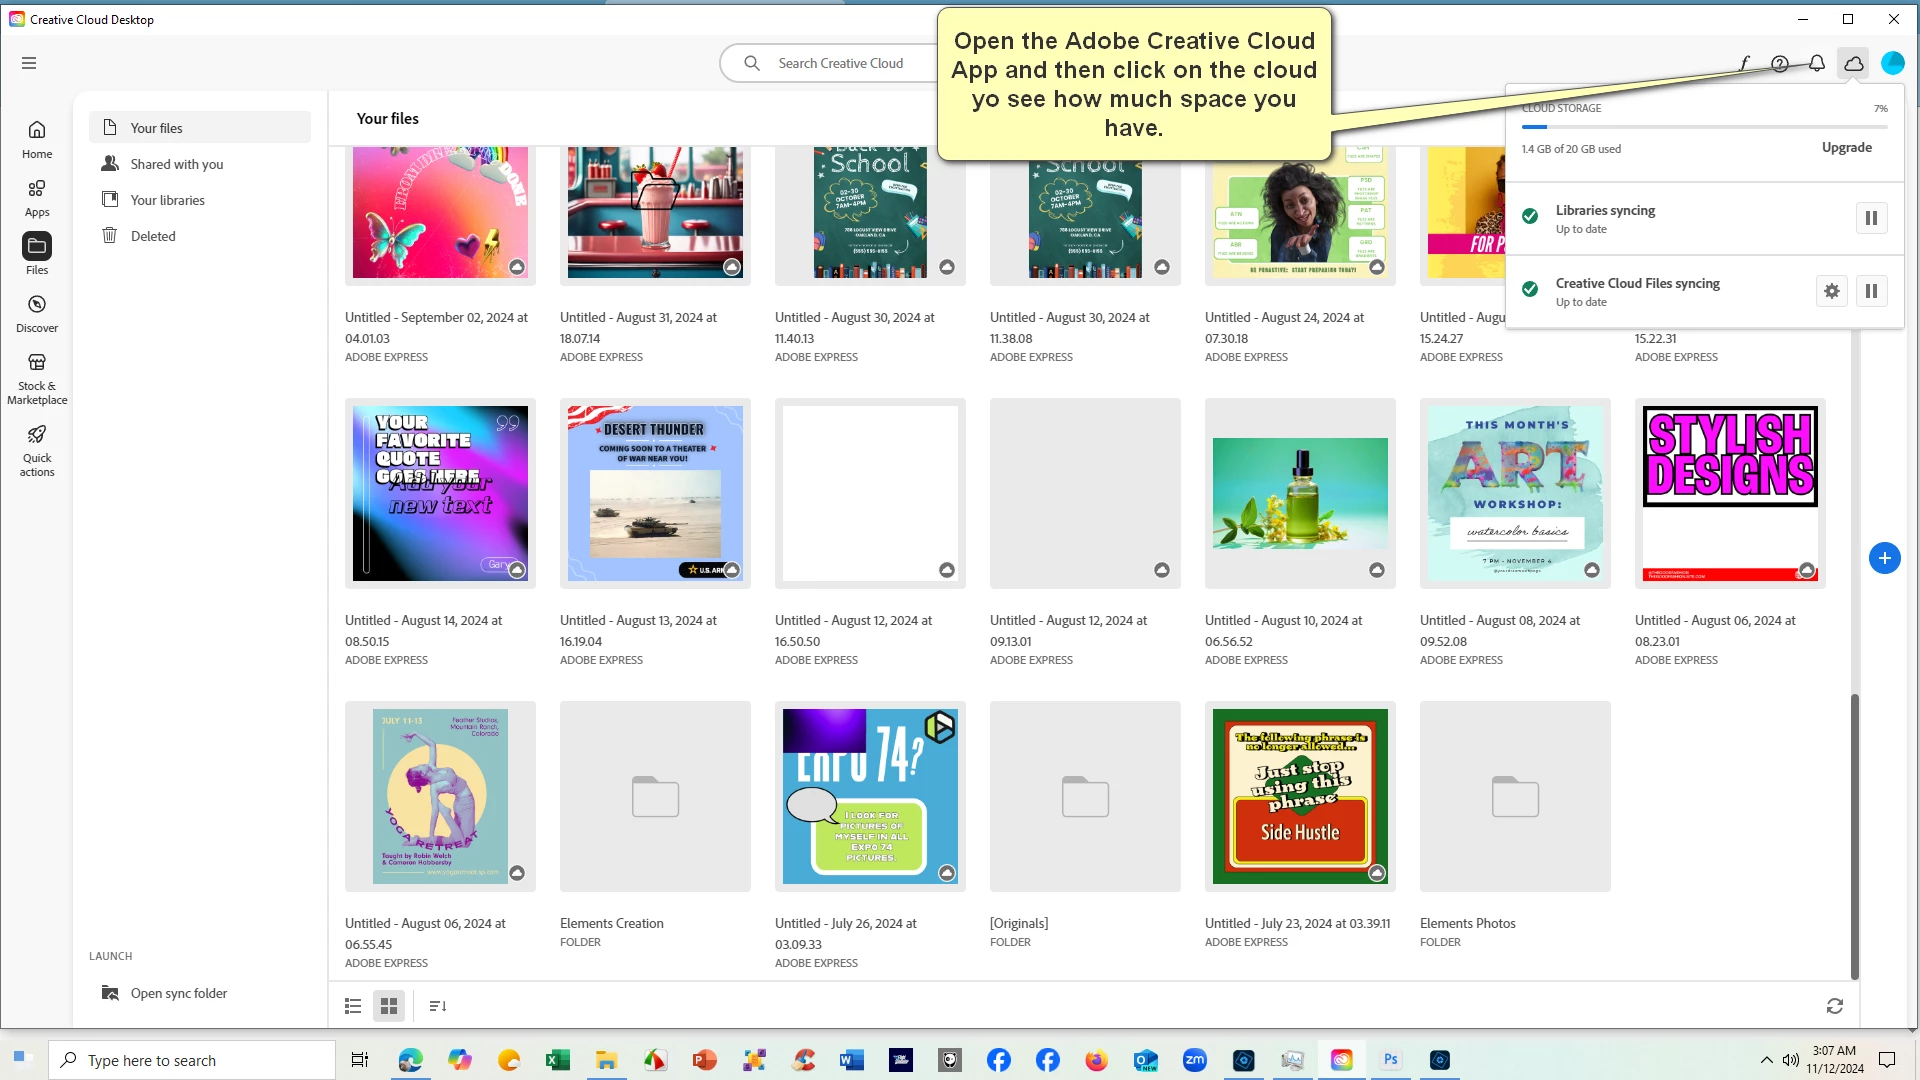1920x1080 pixels.
Task: Click the refresh icon at bottom right
Action: pyautogui.click(x=1834, y=1006)
